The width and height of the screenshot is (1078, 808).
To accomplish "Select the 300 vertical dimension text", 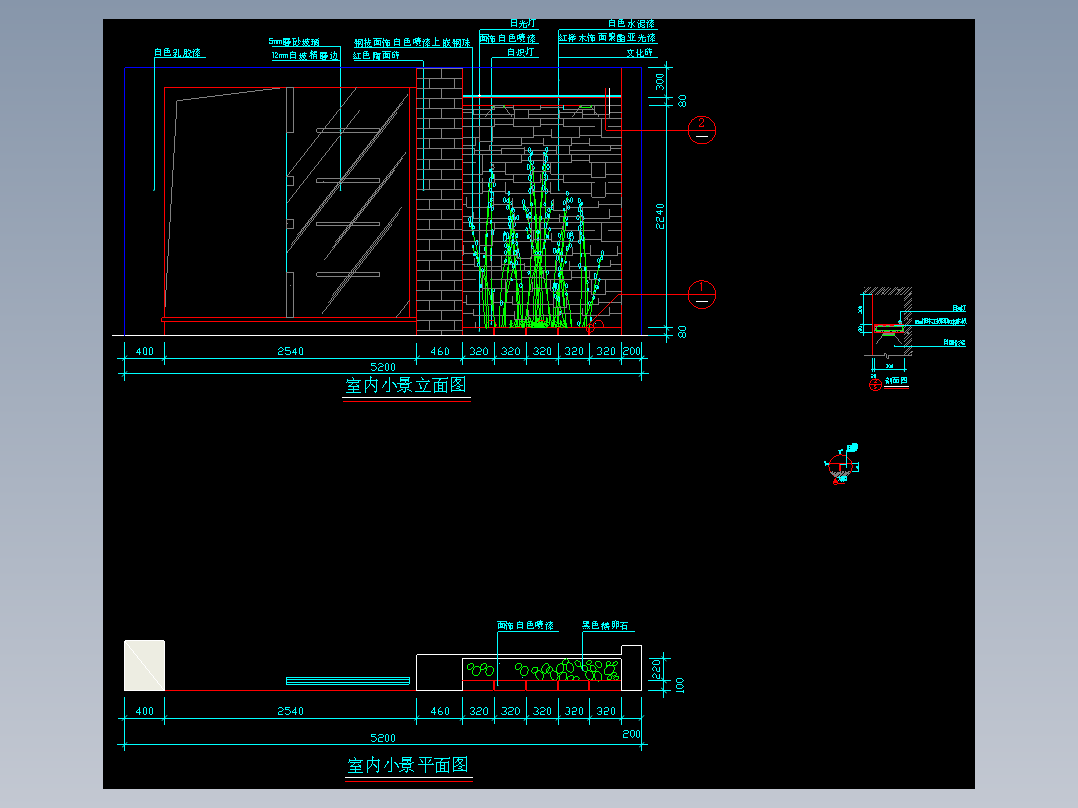I will 660,82.
